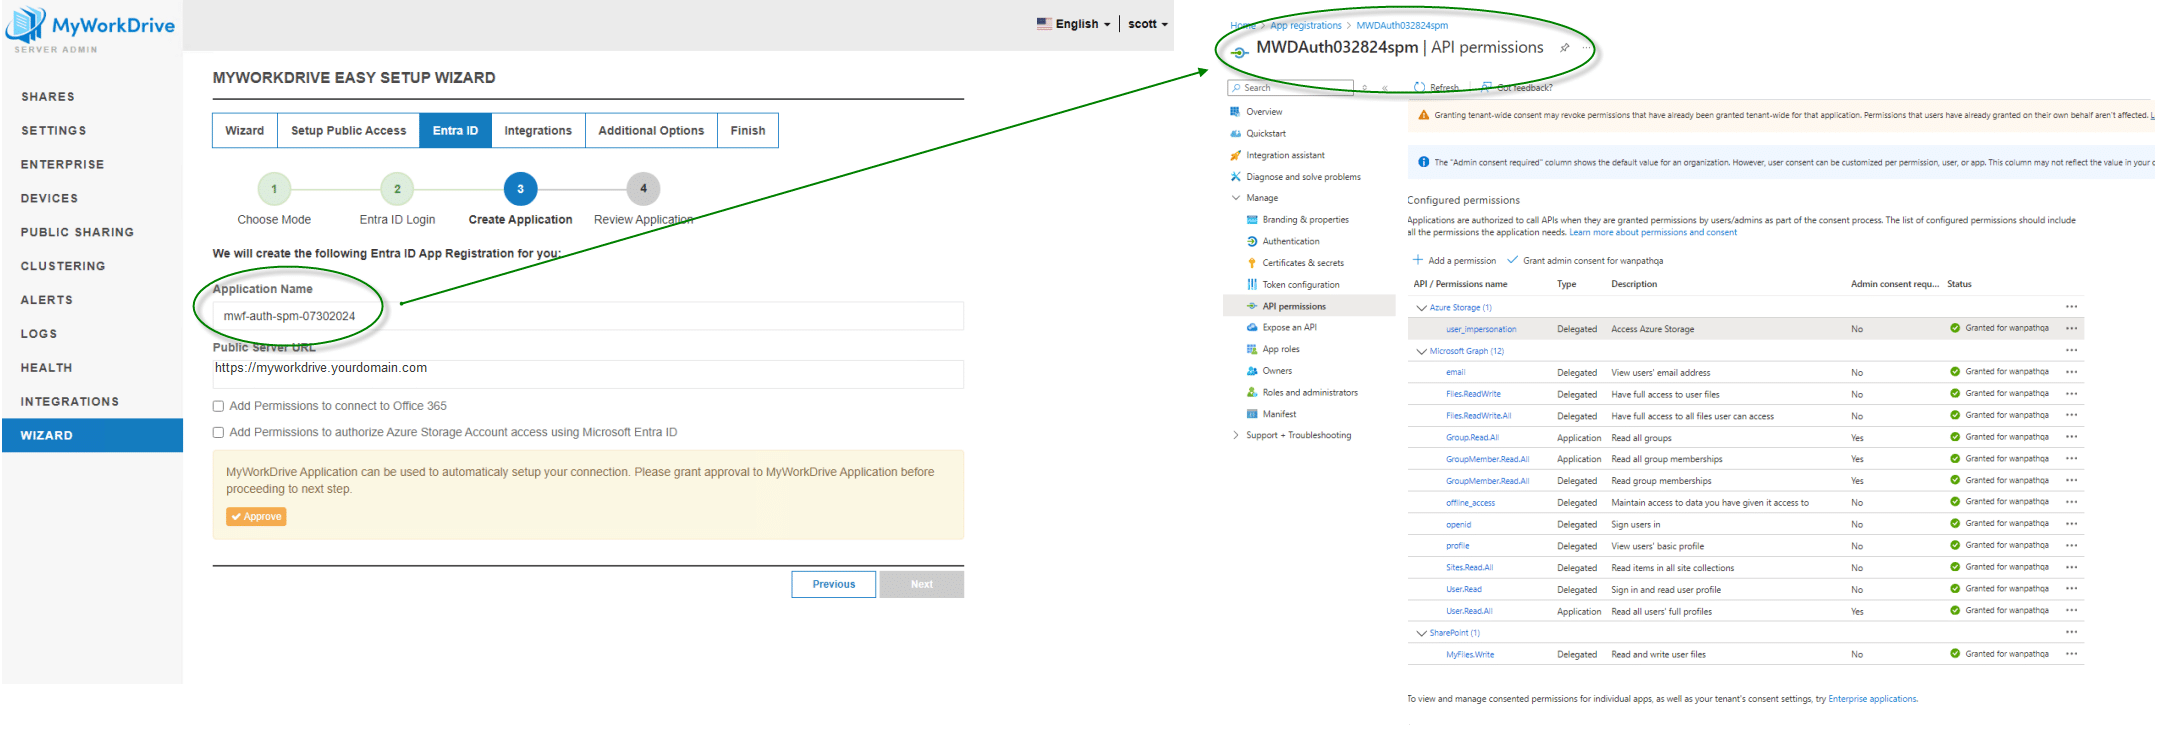This screenshot has width=2160, height=744.
Task: Open Diagnose and solve problems wrench icon
Action: point(1235,177)
